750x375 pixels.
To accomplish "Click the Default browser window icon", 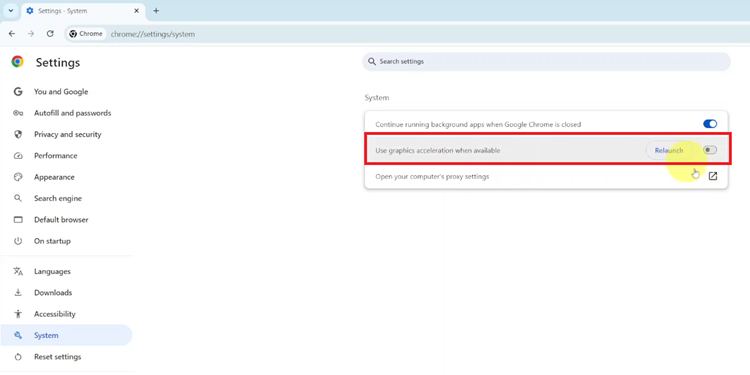I will coord(18,220).
